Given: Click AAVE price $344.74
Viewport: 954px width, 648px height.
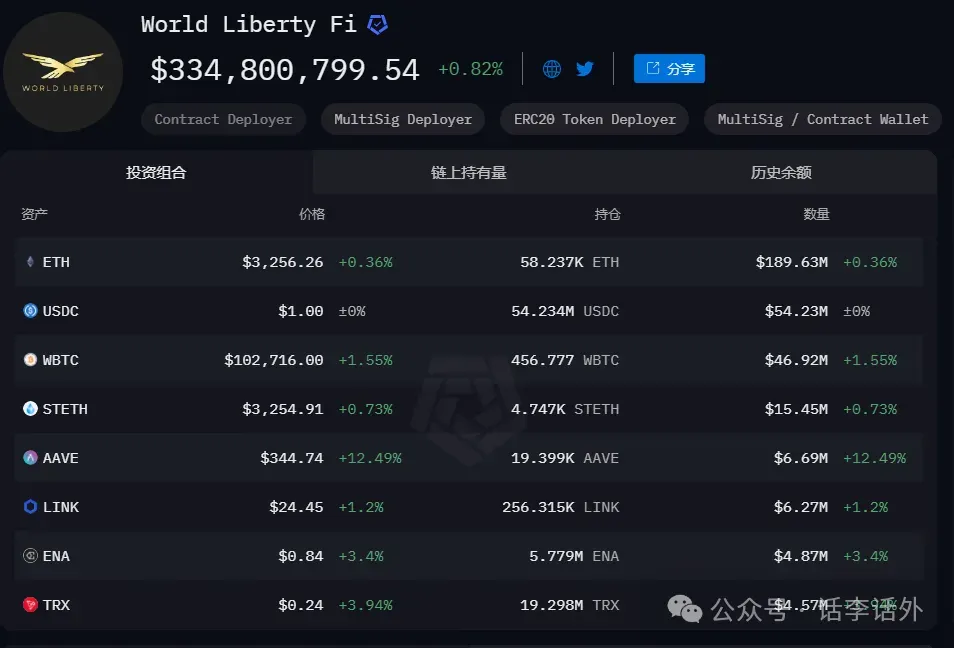Looking at the screenshot, I should pos(291,458).
